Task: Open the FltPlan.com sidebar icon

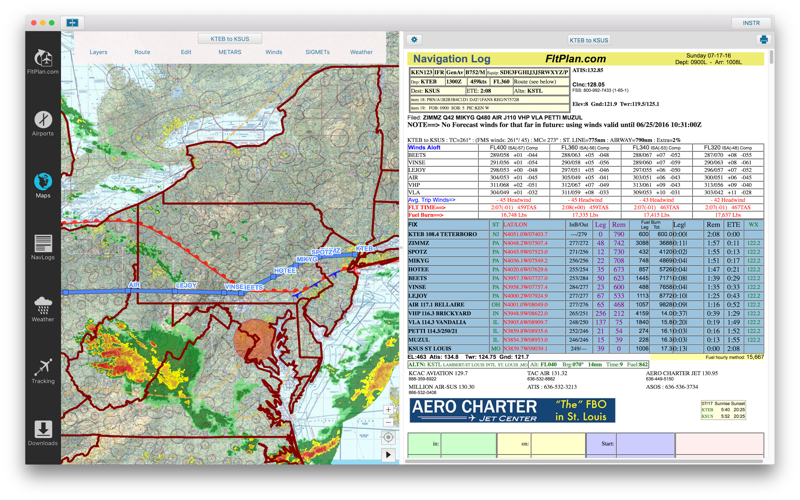Action: click(x=43, y=61)
